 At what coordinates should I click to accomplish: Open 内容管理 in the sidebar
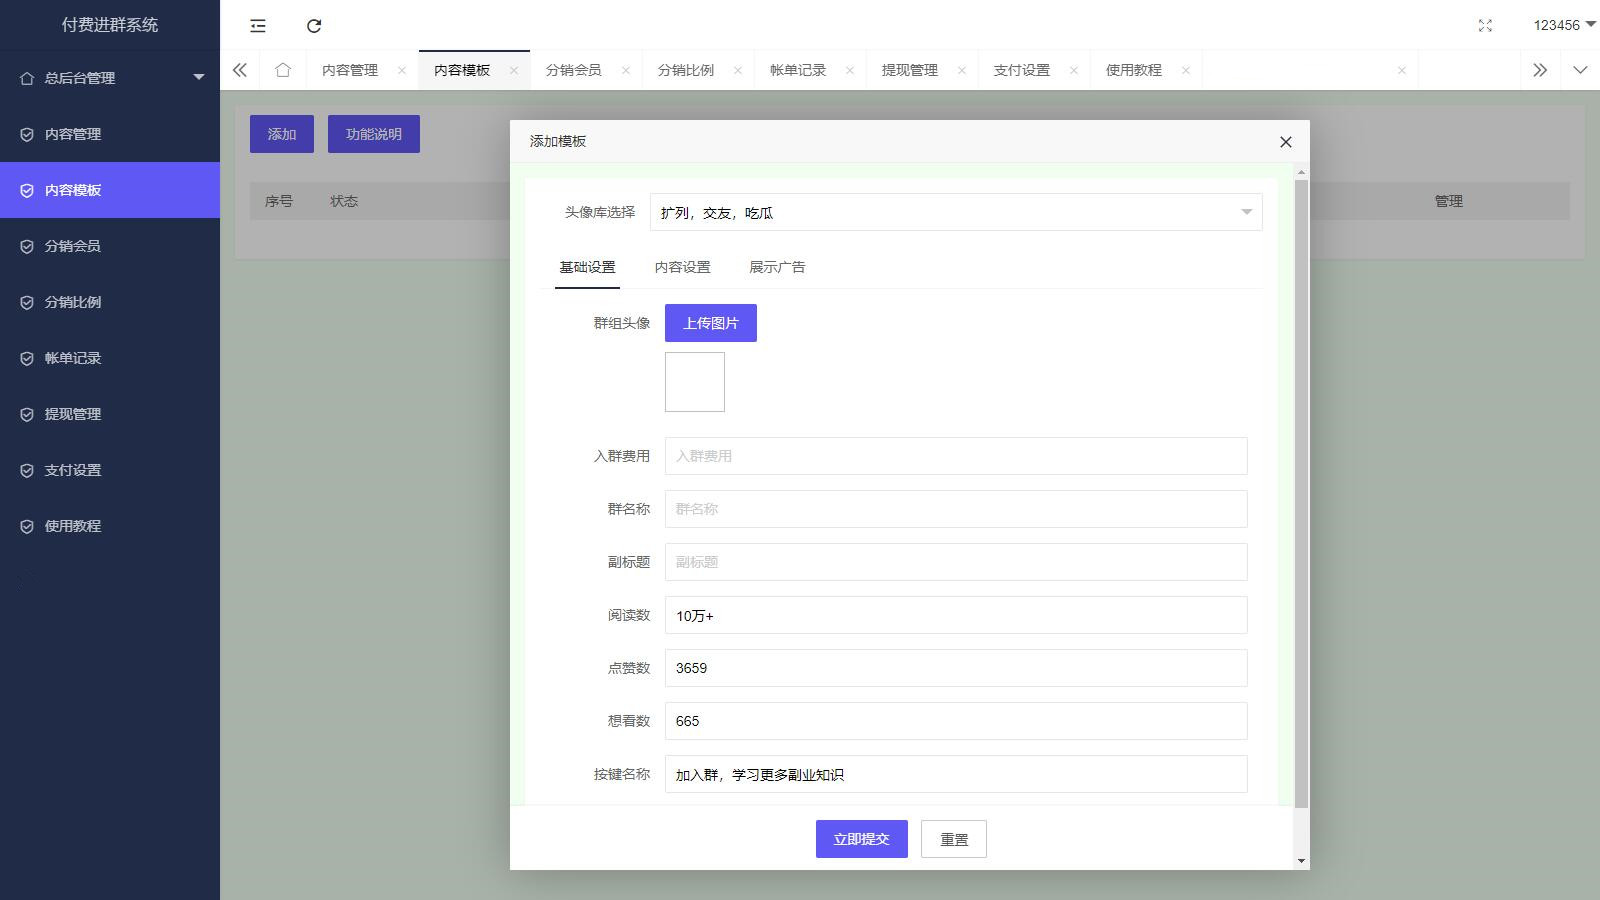pyautogui.click(x=110, y=134)
